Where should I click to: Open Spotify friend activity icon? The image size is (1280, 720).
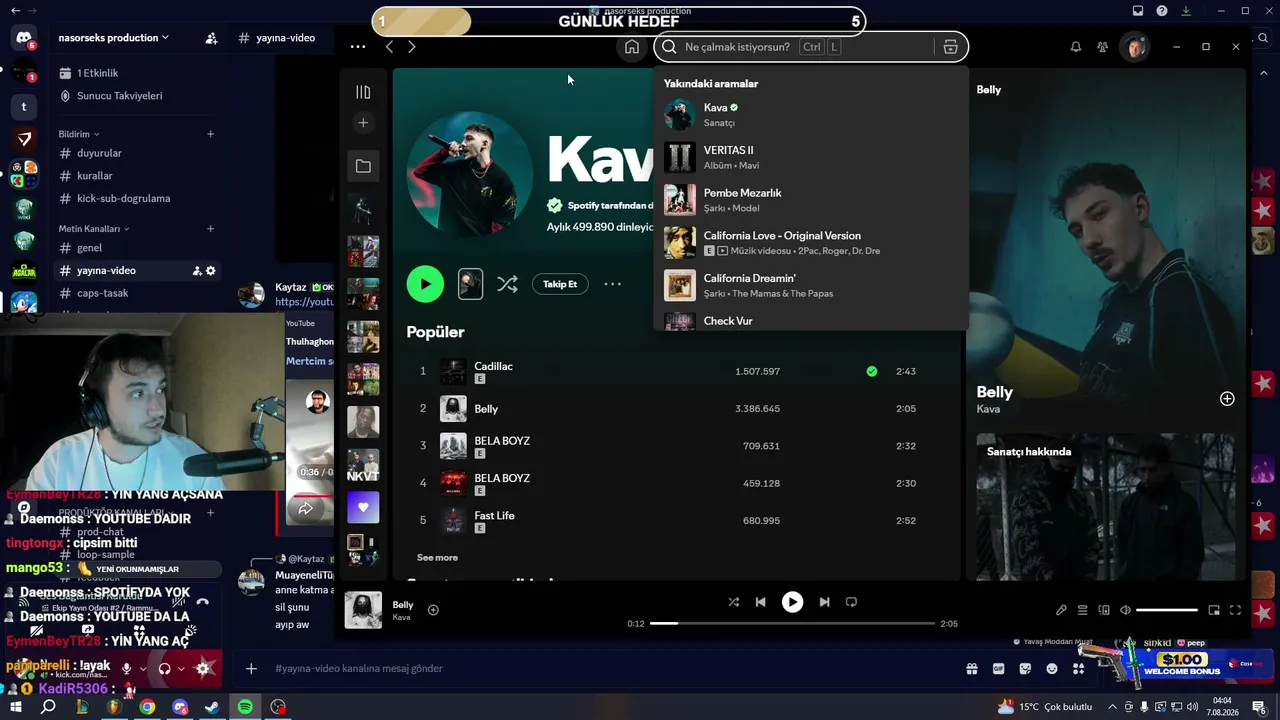1102,47
